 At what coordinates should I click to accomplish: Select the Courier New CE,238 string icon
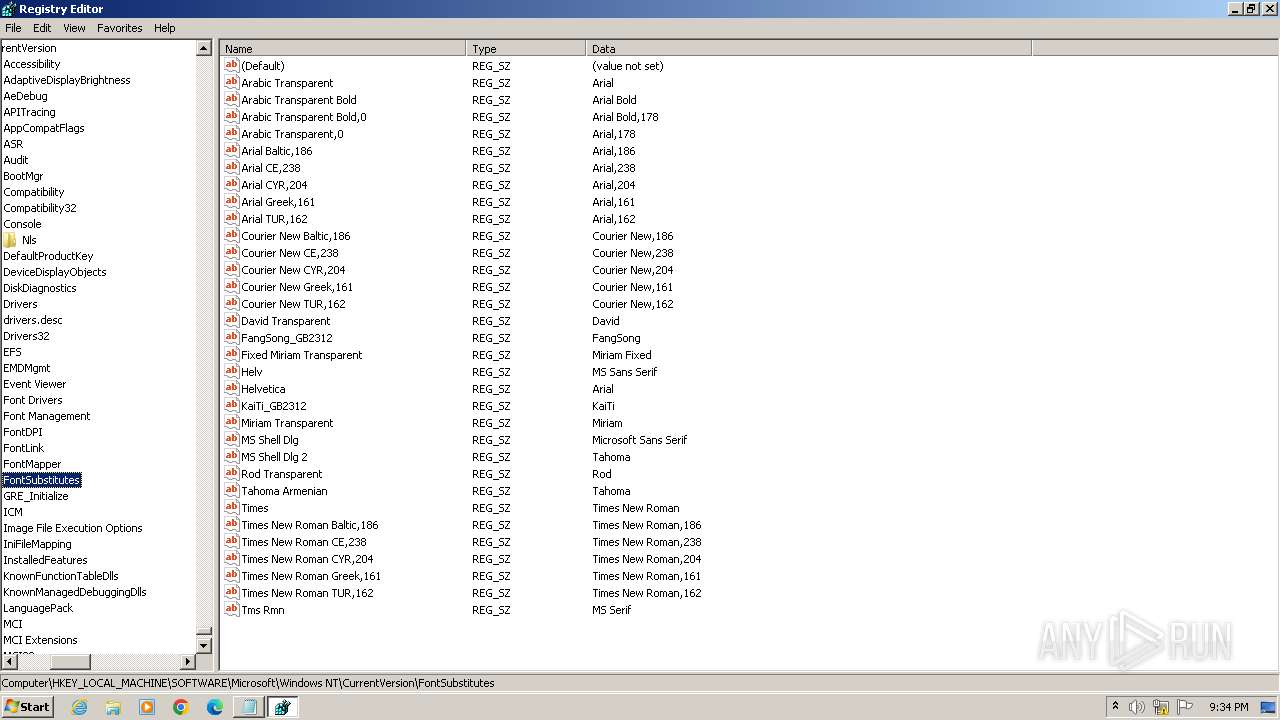point(231,253)
